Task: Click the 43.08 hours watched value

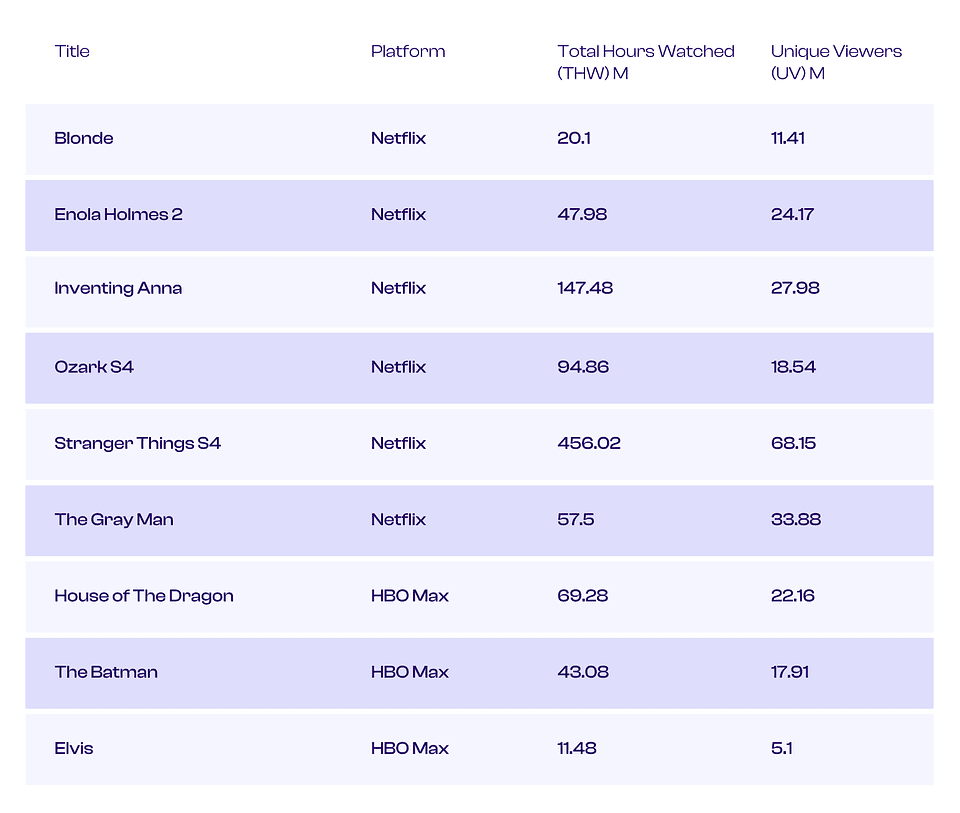Action: 583,672
